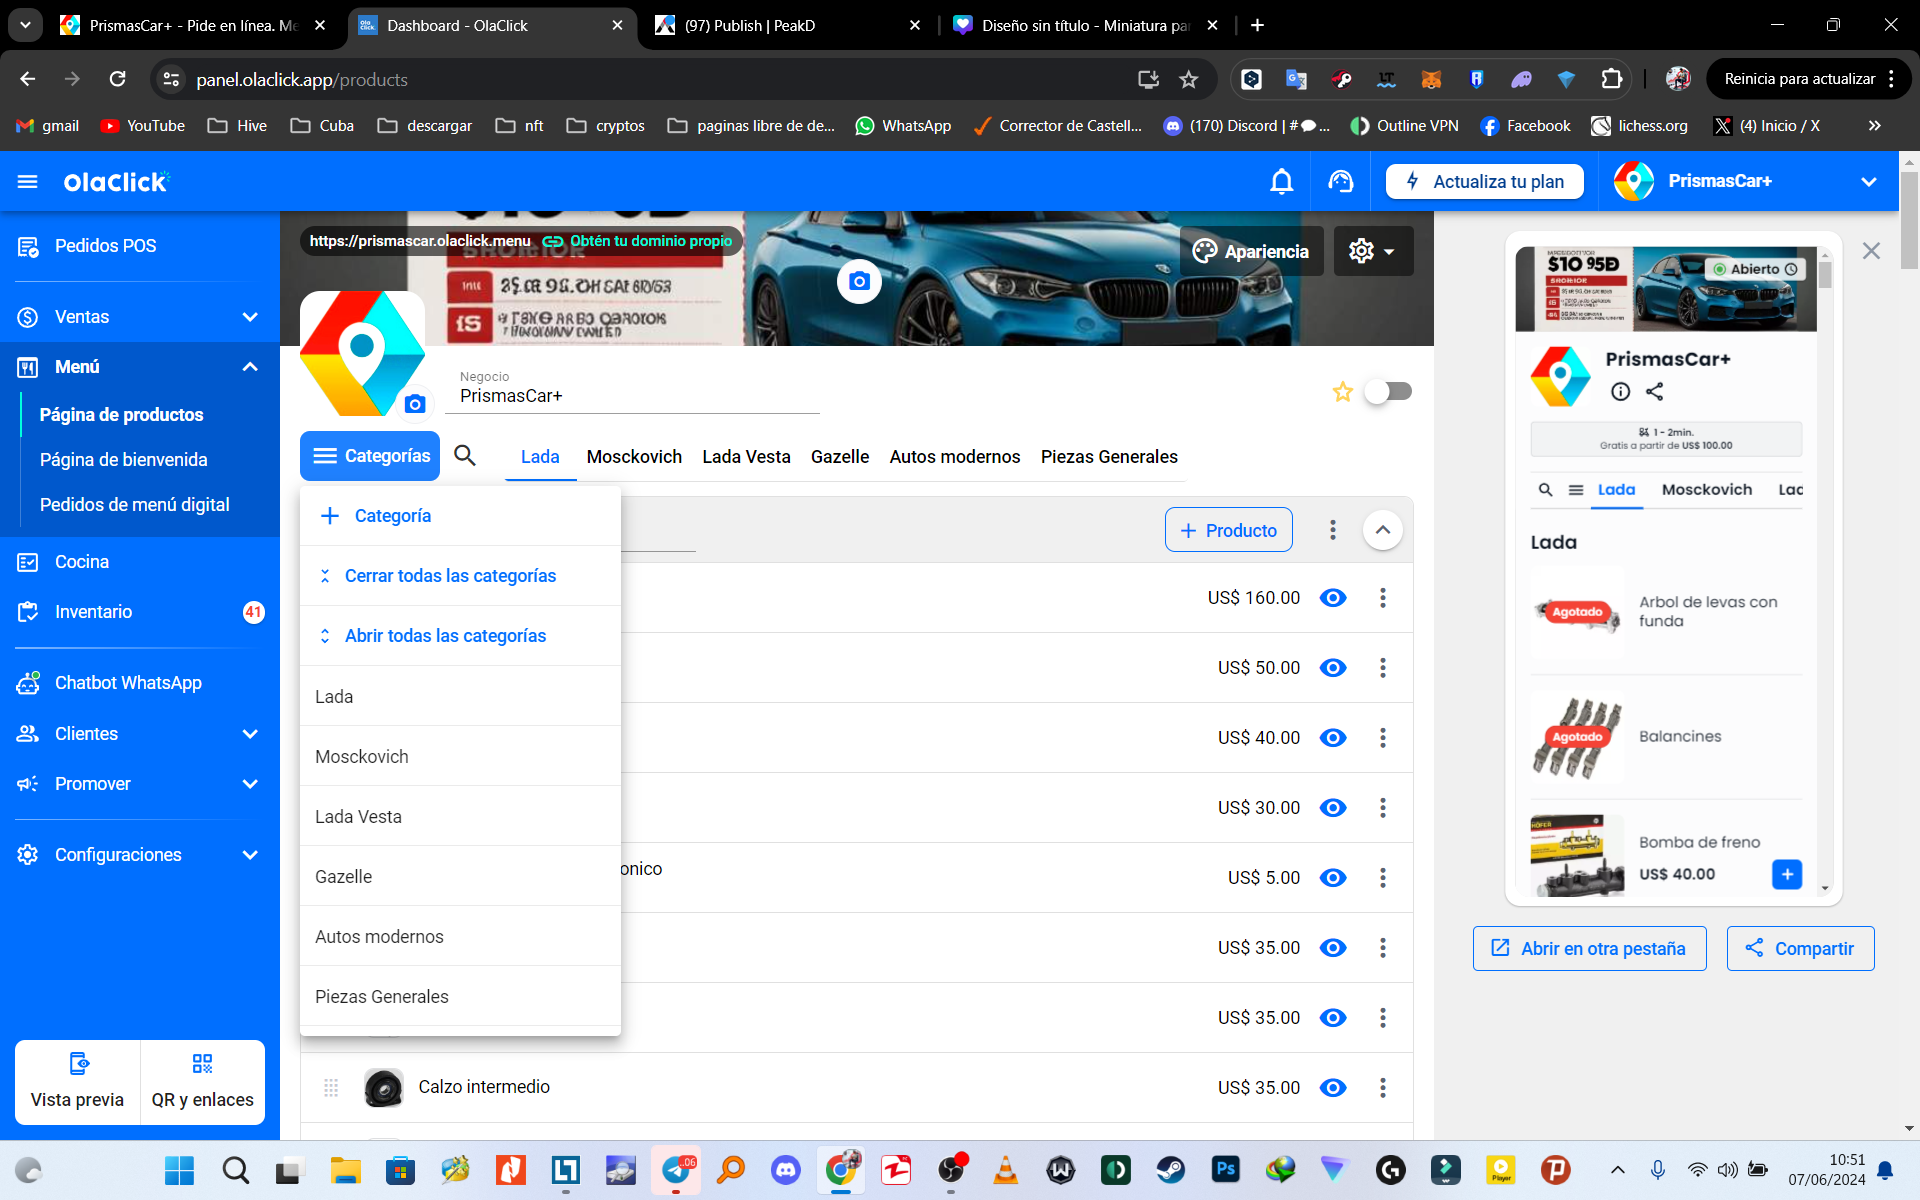1920x1200 pixels.
Task: Choose Abrir todas las categorías
Action: pyautogui.click(x=460, y=636)
